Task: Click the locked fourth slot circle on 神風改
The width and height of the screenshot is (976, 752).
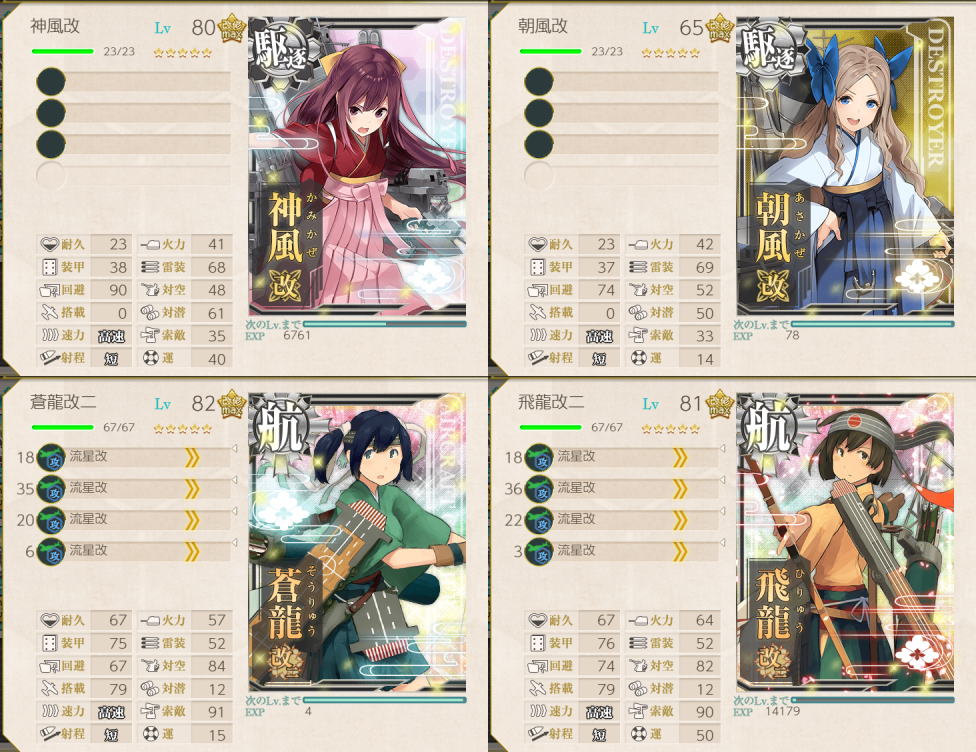Action: click(51, 176)
